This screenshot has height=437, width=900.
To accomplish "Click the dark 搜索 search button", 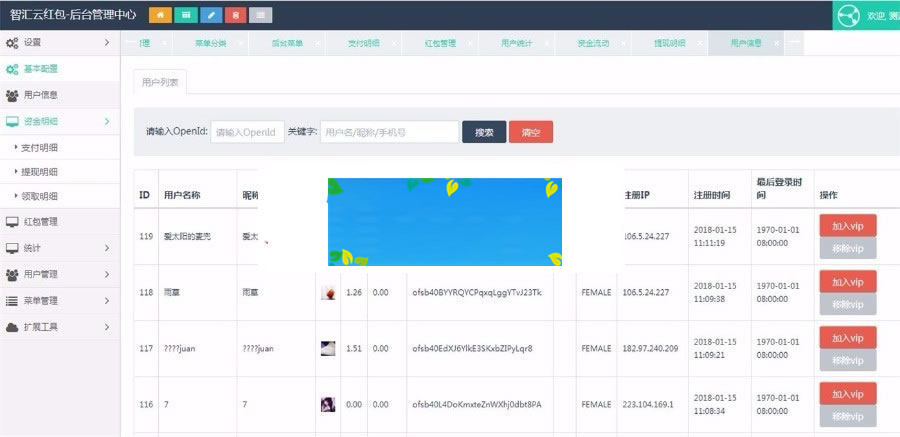I will (x=484, y=132).
